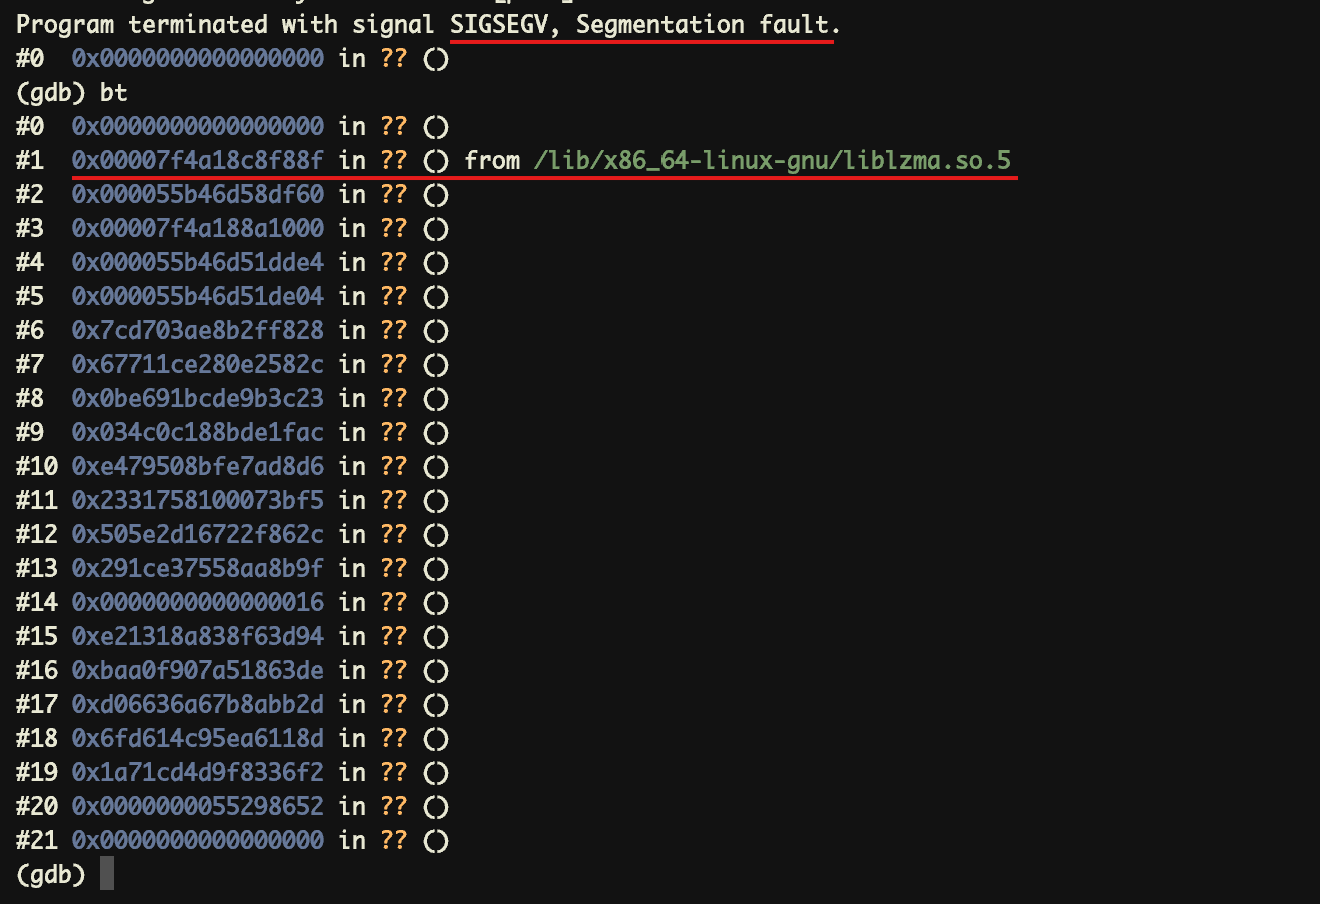Select address 0x0000000000000016 in frame #14
Image resolution: width=1320 pixels, height=904 pixels.
point(197,602)
